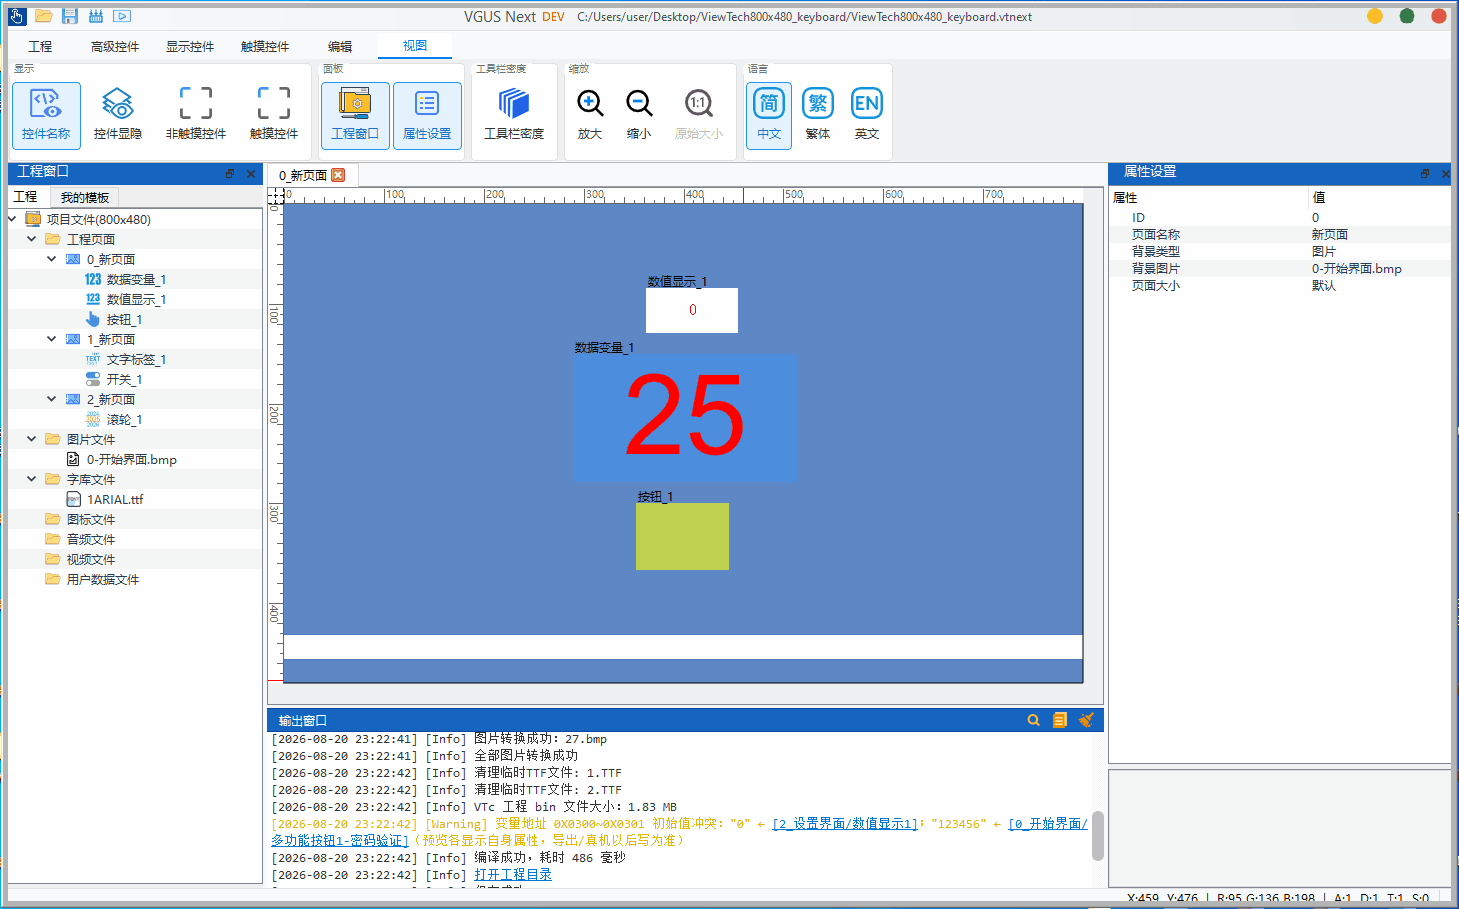Float the 属性设置 panel
This screenshot has height=909, width=1459.
1425,173
